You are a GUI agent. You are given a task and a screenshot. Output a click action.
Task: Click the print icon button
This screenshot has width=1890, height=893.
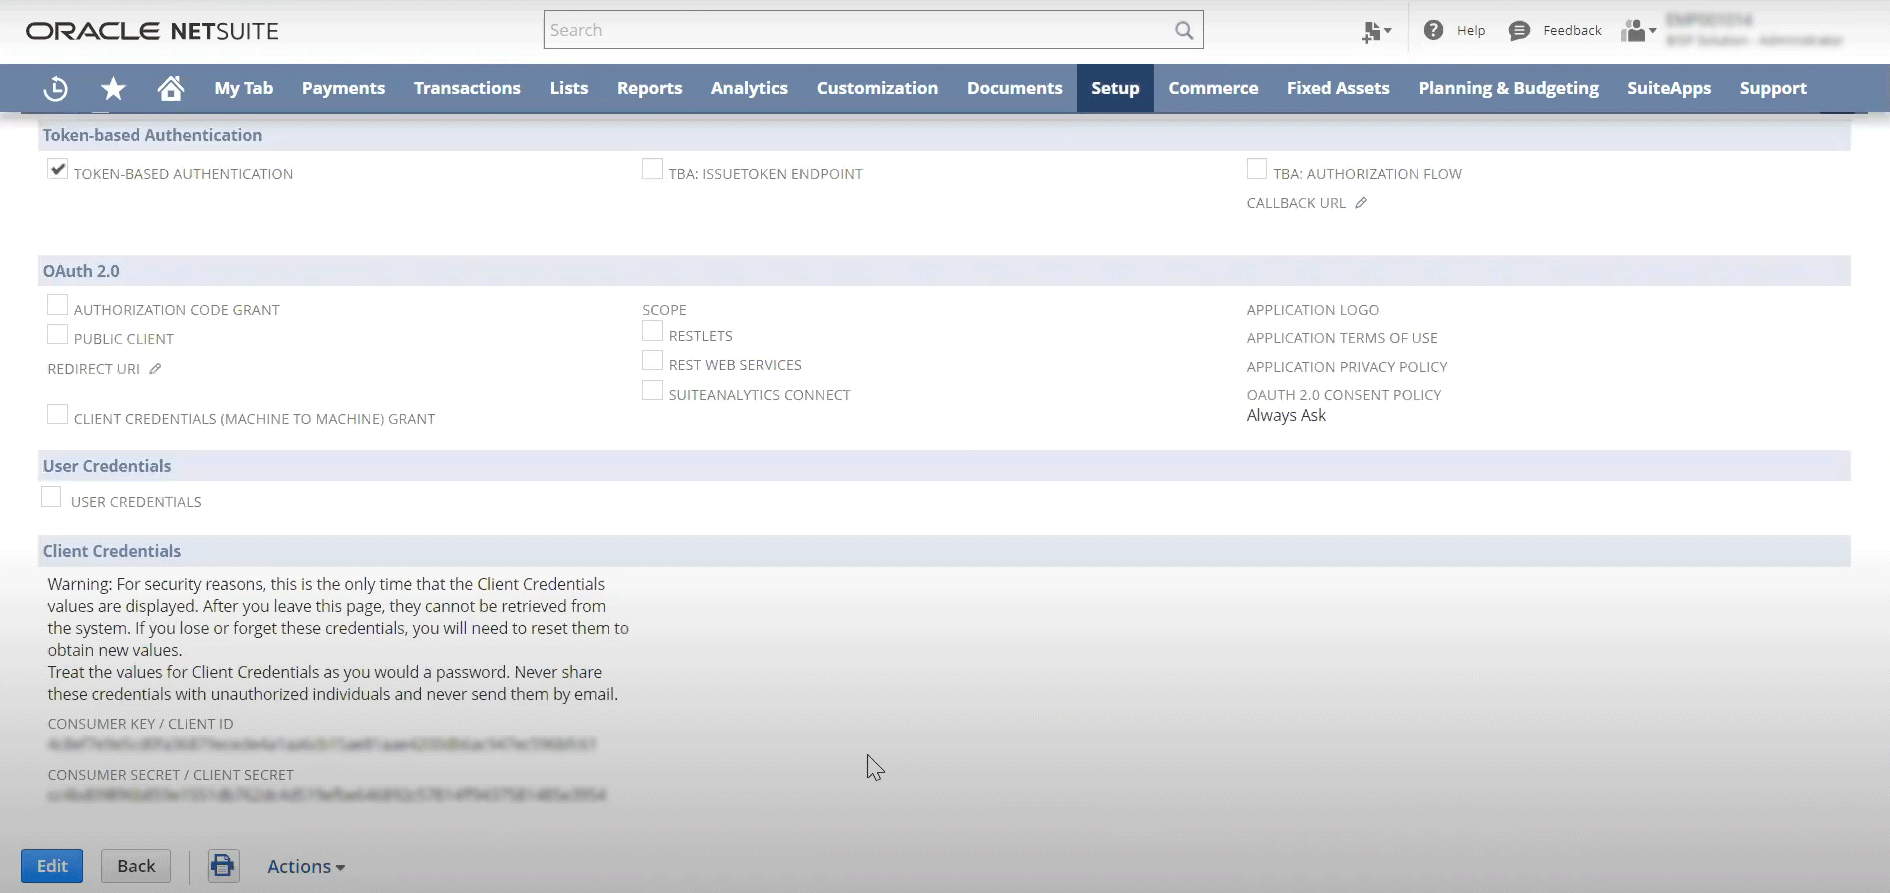pyautogui.click(x=223, y=866)
